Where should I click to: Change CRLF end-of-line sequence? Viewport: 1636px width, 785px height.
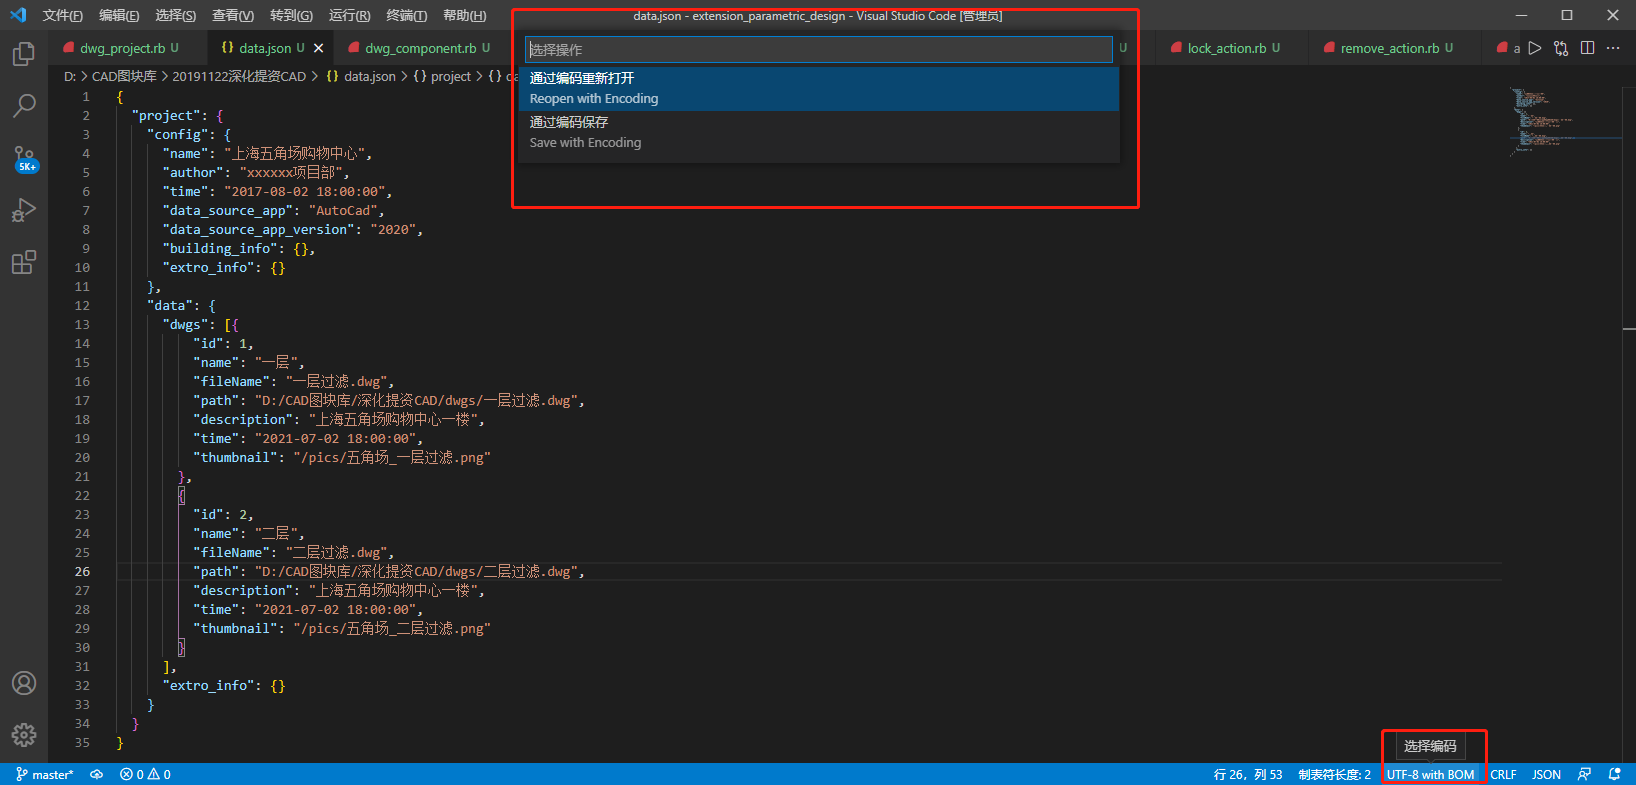click(x=1503, y=774)
